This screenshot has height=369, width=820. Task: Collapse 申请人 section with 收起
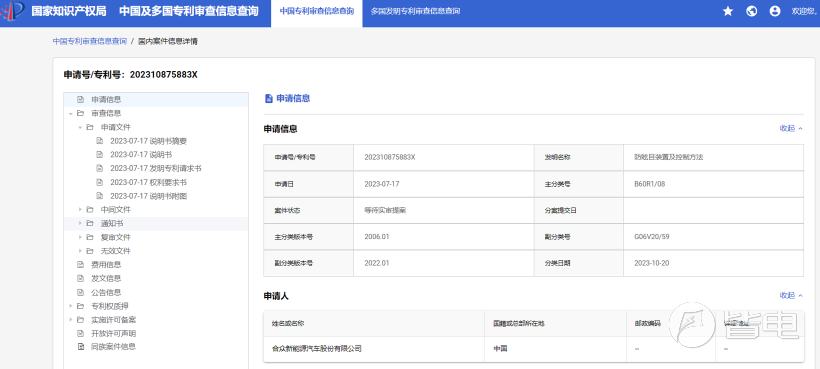[791, 295]
